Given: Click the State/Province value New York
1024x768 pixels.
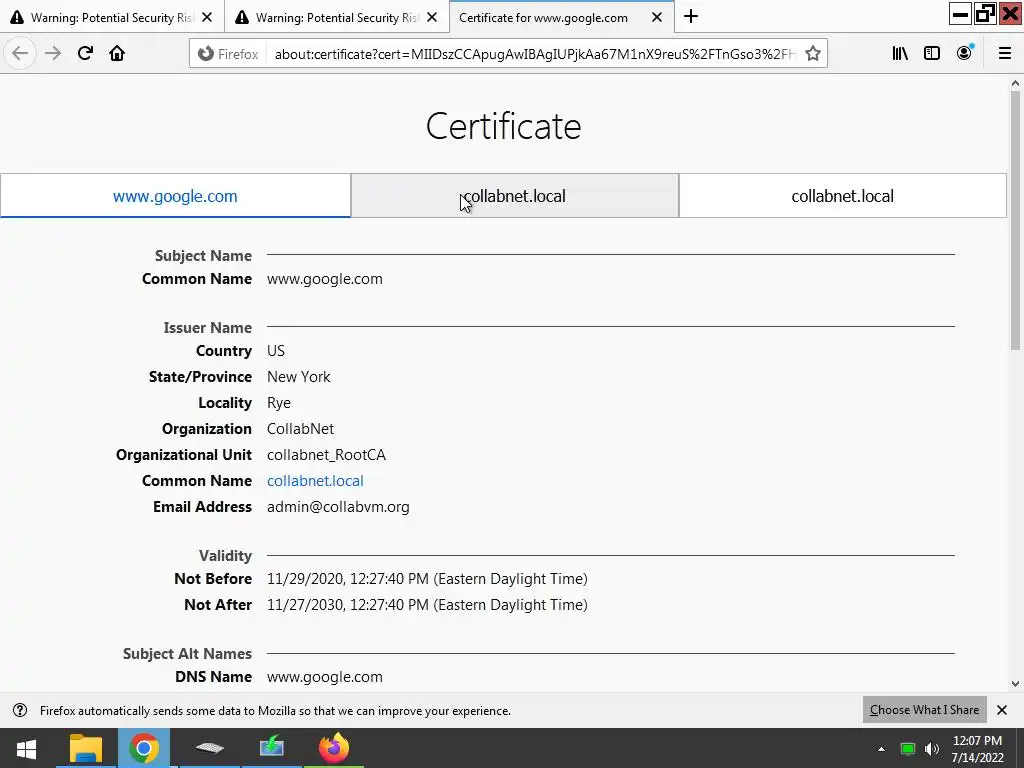Looking at the screenshot, I should tap(298, 377).
